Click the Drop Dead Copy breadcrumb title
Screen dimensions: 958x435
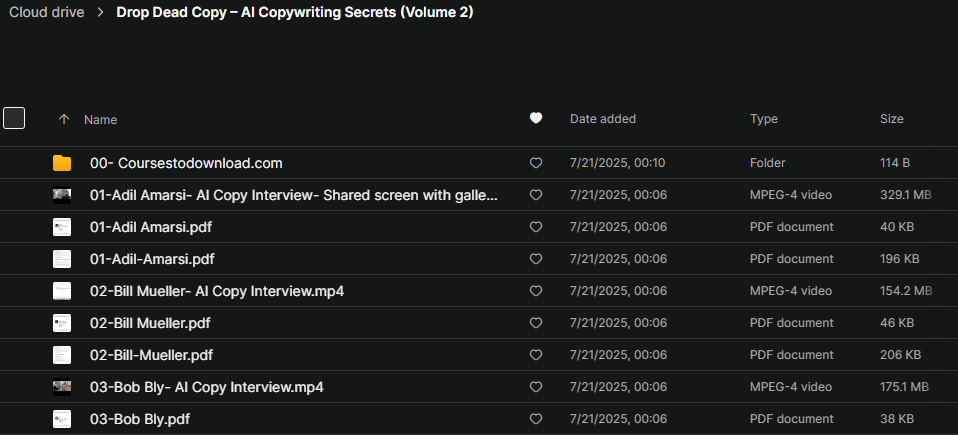pos(294,12)
